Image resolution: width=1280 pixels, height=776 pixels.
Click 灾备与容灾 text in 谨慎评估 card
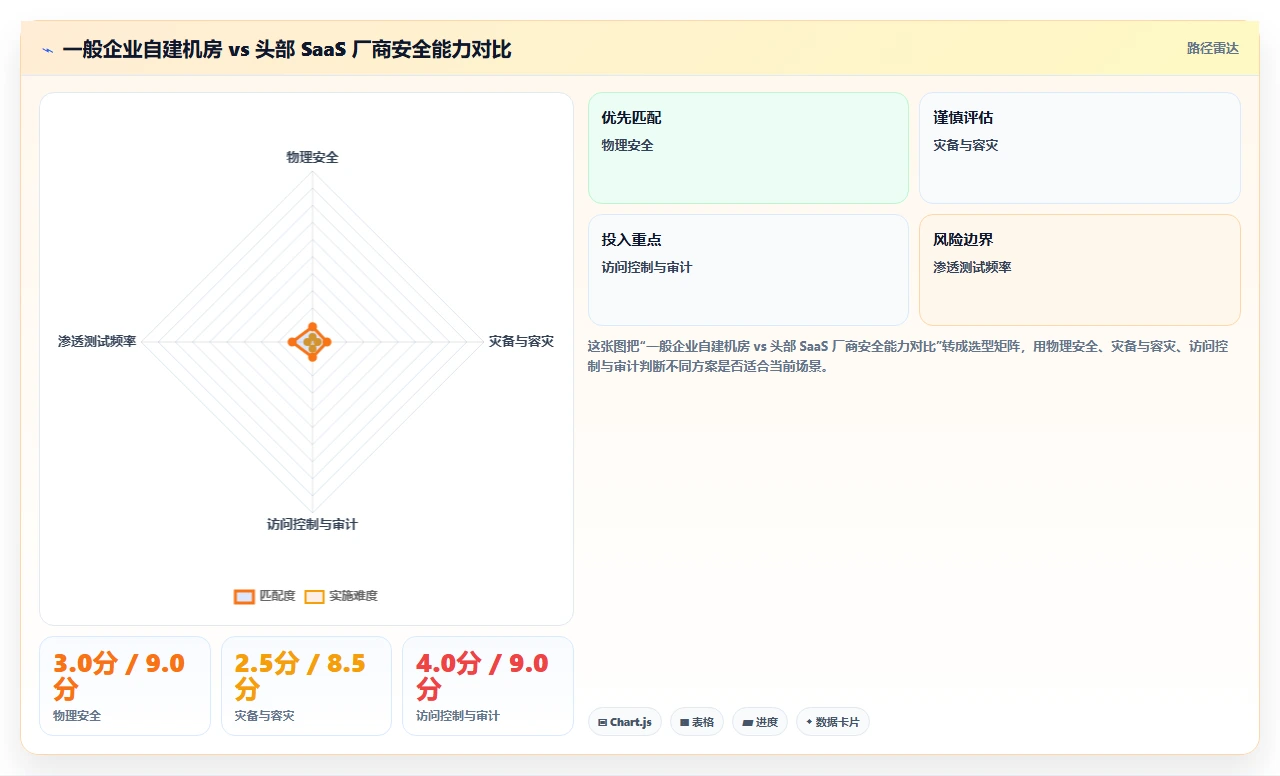pos(965,145)
